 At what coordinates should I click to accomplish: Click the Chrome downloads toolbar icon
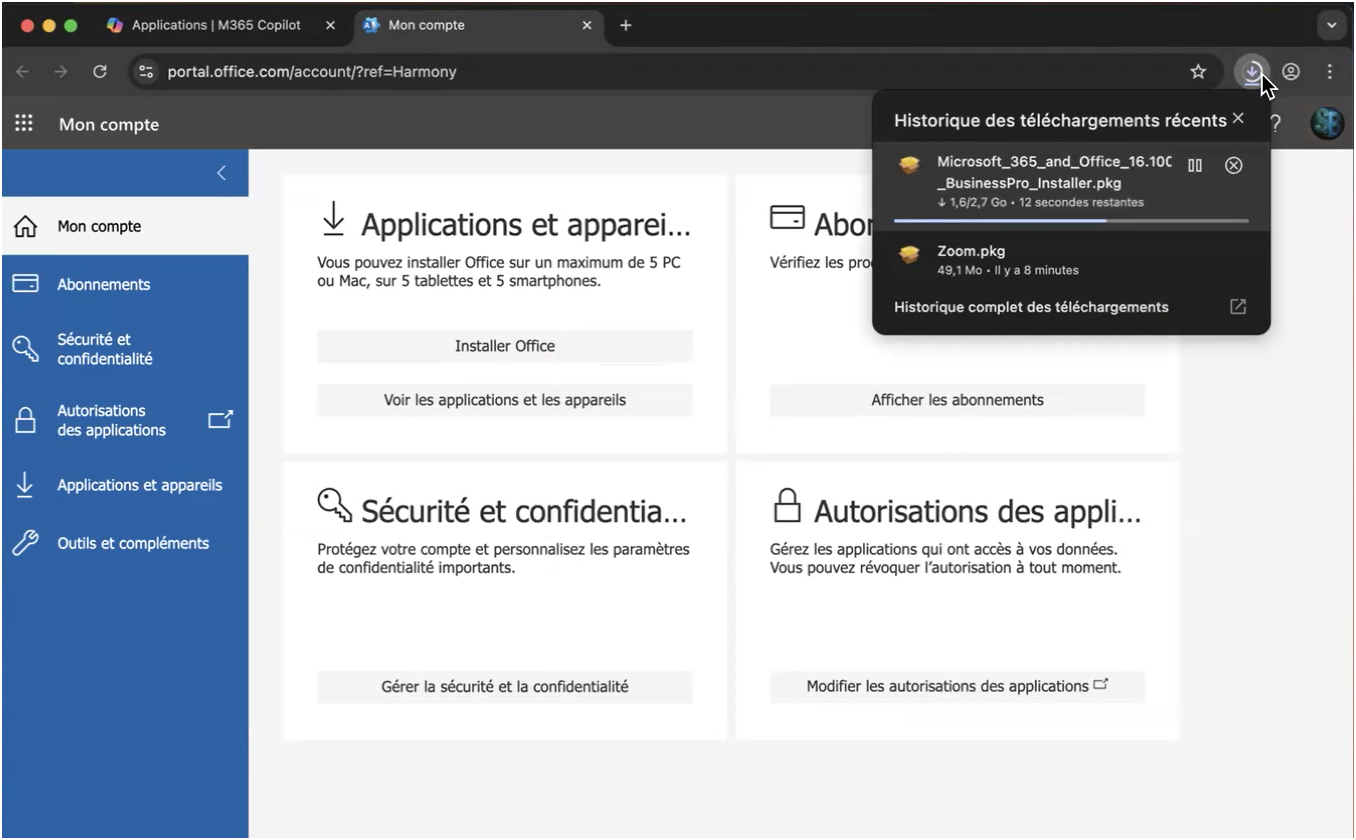click(x=1251, y=72)
